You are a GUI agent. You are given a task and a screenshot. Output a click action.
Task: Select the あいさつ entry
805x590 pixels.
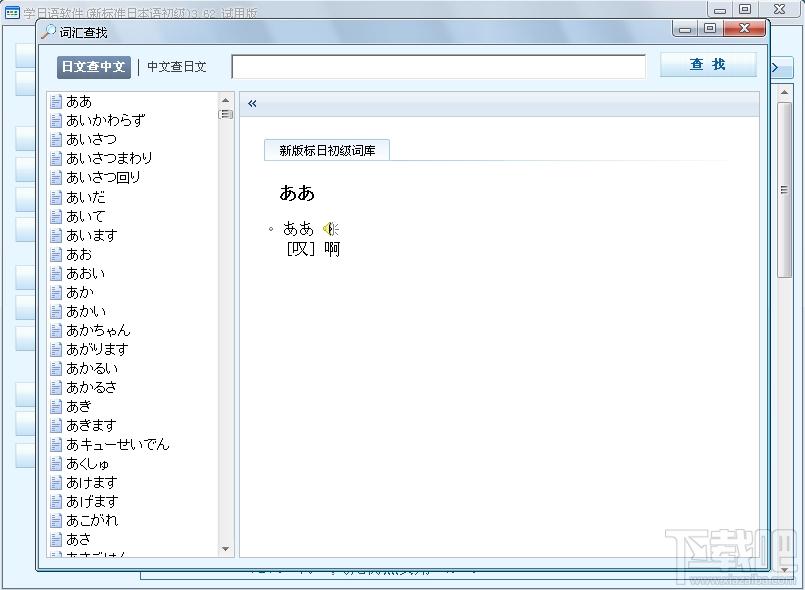[x=91, y=140]
